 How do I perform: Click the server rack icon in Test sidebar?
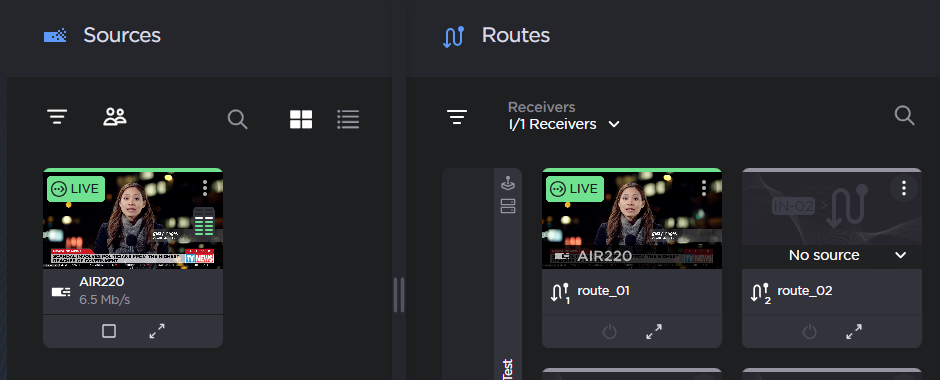(x=508, y=207)
